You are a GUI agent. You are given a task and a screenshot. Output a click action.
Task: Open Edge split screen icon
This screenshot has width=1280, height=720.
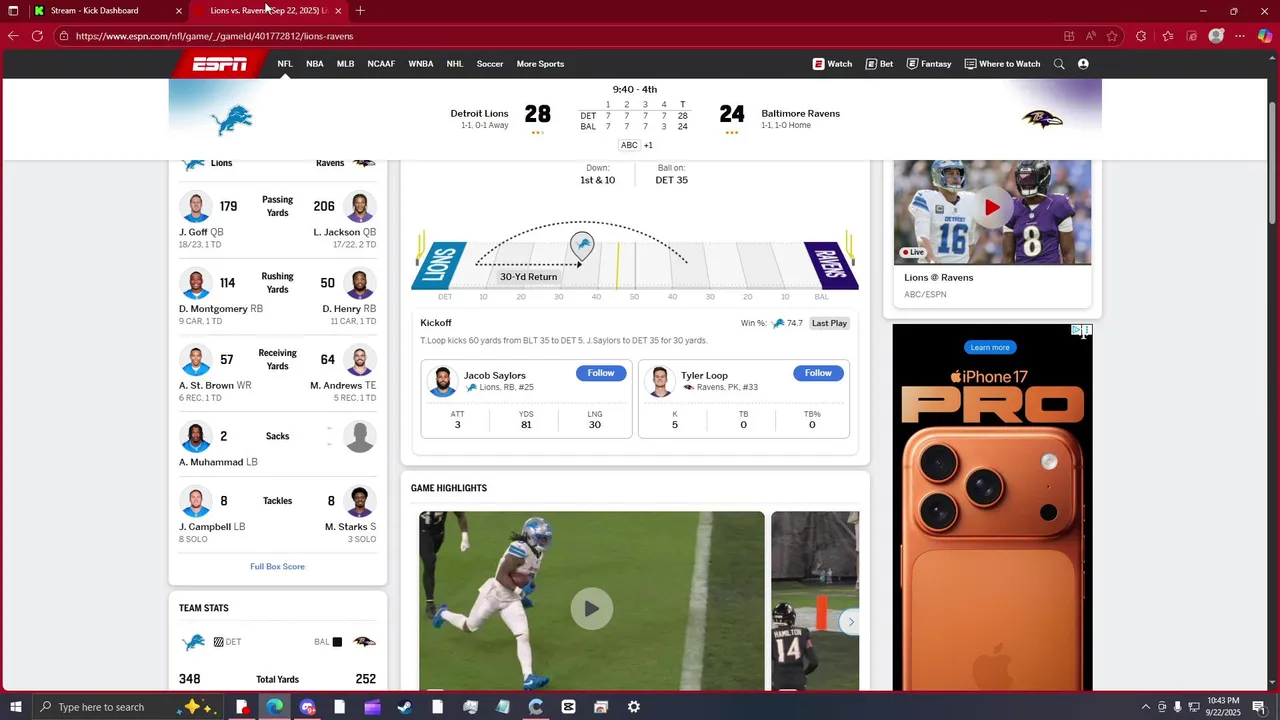coord(1069,36)
